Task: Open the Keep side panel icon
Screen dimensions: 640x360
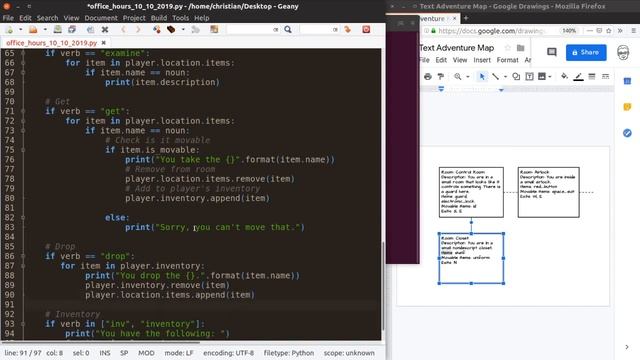Action: pos(627,107)
